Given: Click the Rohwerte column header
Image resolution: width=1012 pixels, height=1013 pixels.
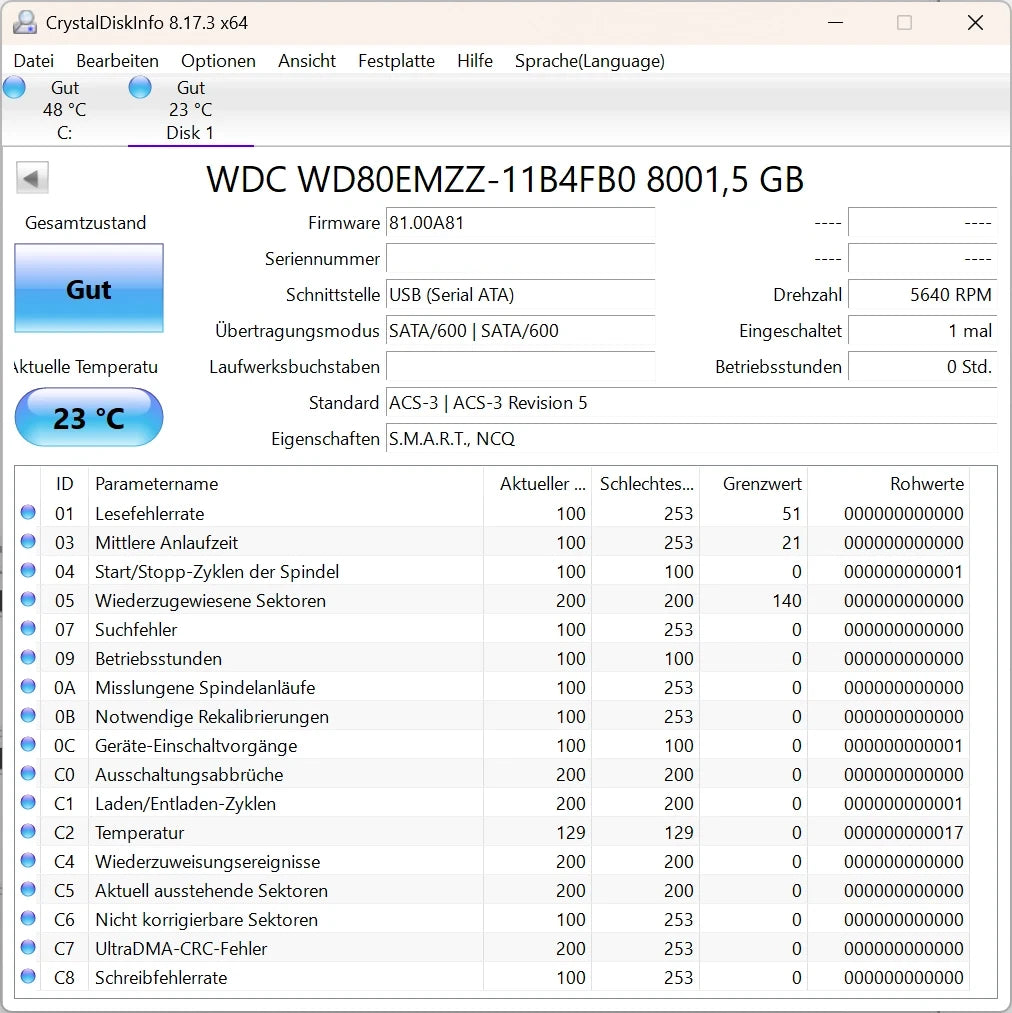Looking at the screenshot, I should [x=889, y=484].
